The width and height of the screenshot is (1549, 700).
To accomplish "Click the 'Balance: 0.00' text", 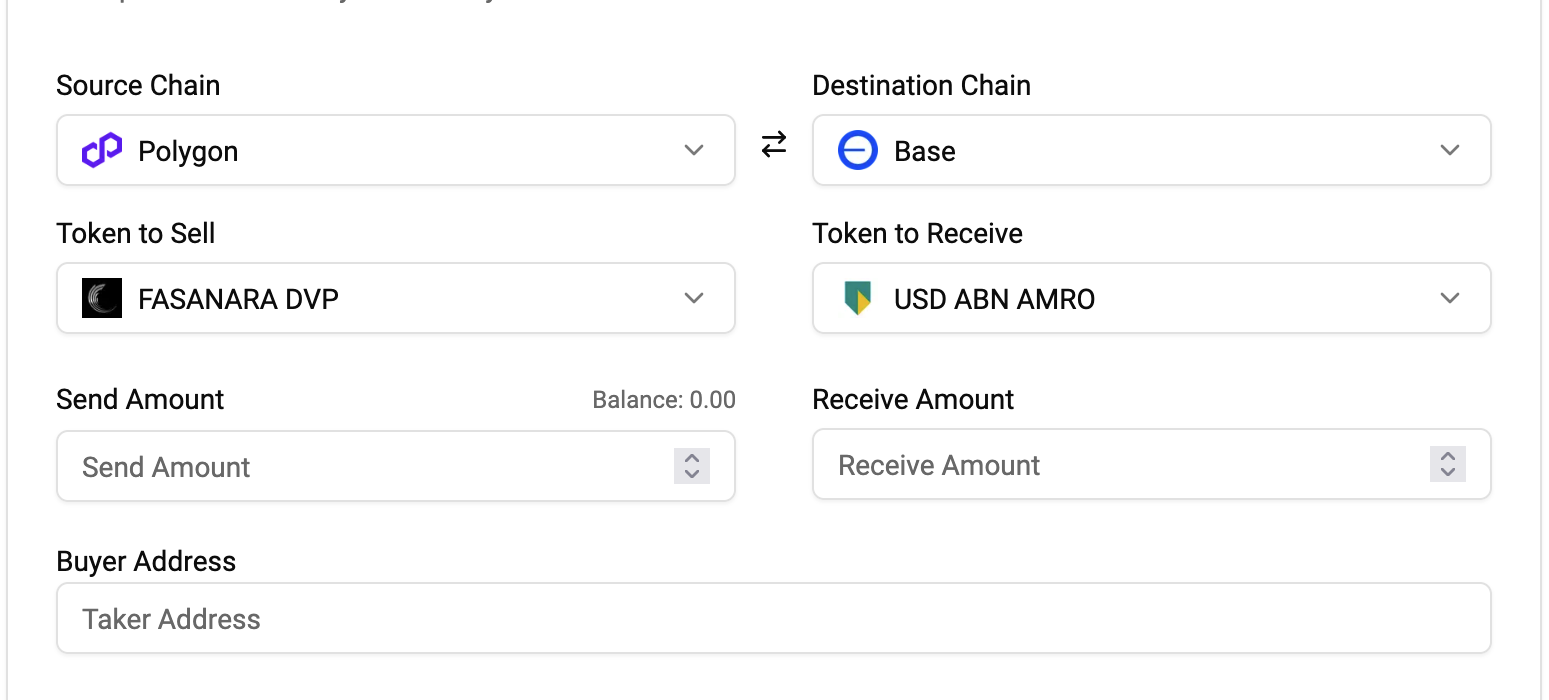I will click(664, 400).
